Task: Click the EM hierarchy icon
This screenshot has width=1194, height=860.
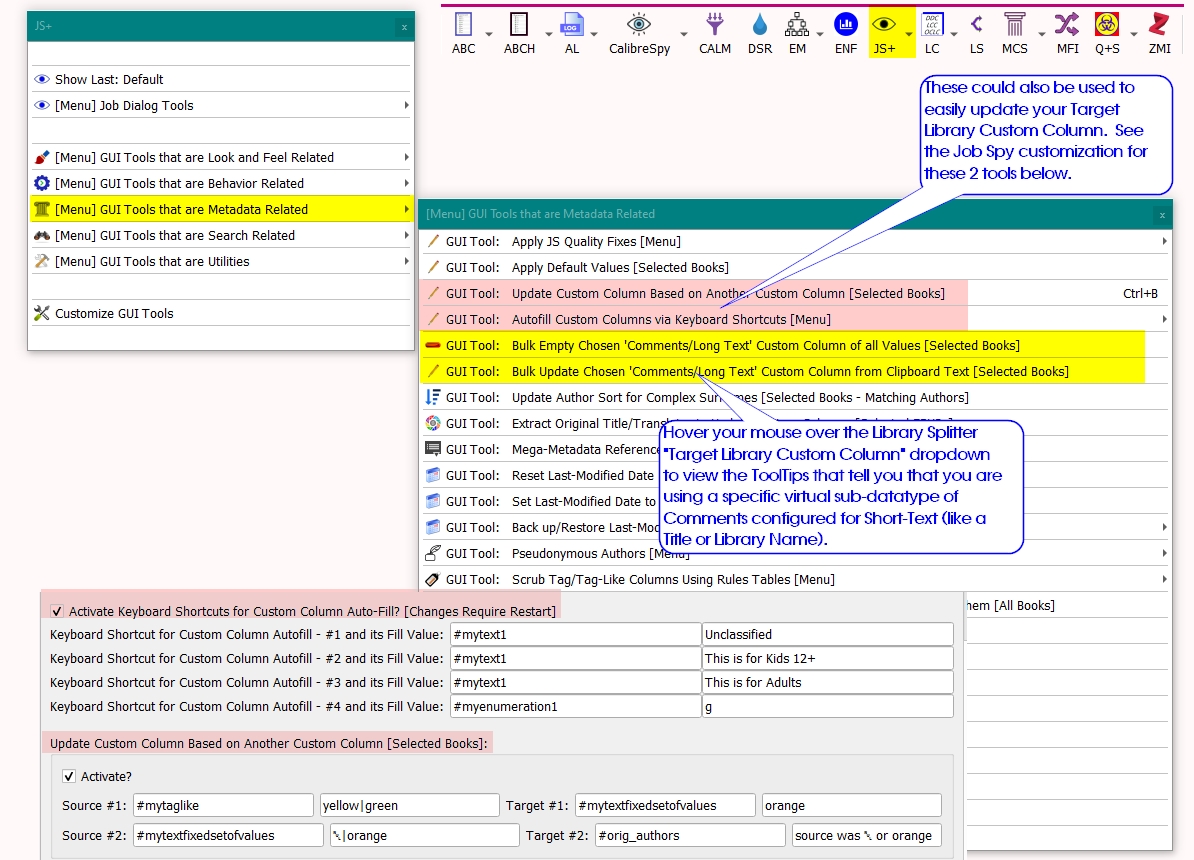Action: 797,25
